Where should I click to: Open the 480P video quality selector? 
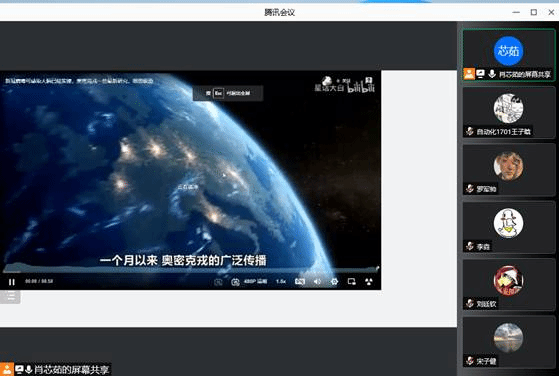tap(255, 282)
